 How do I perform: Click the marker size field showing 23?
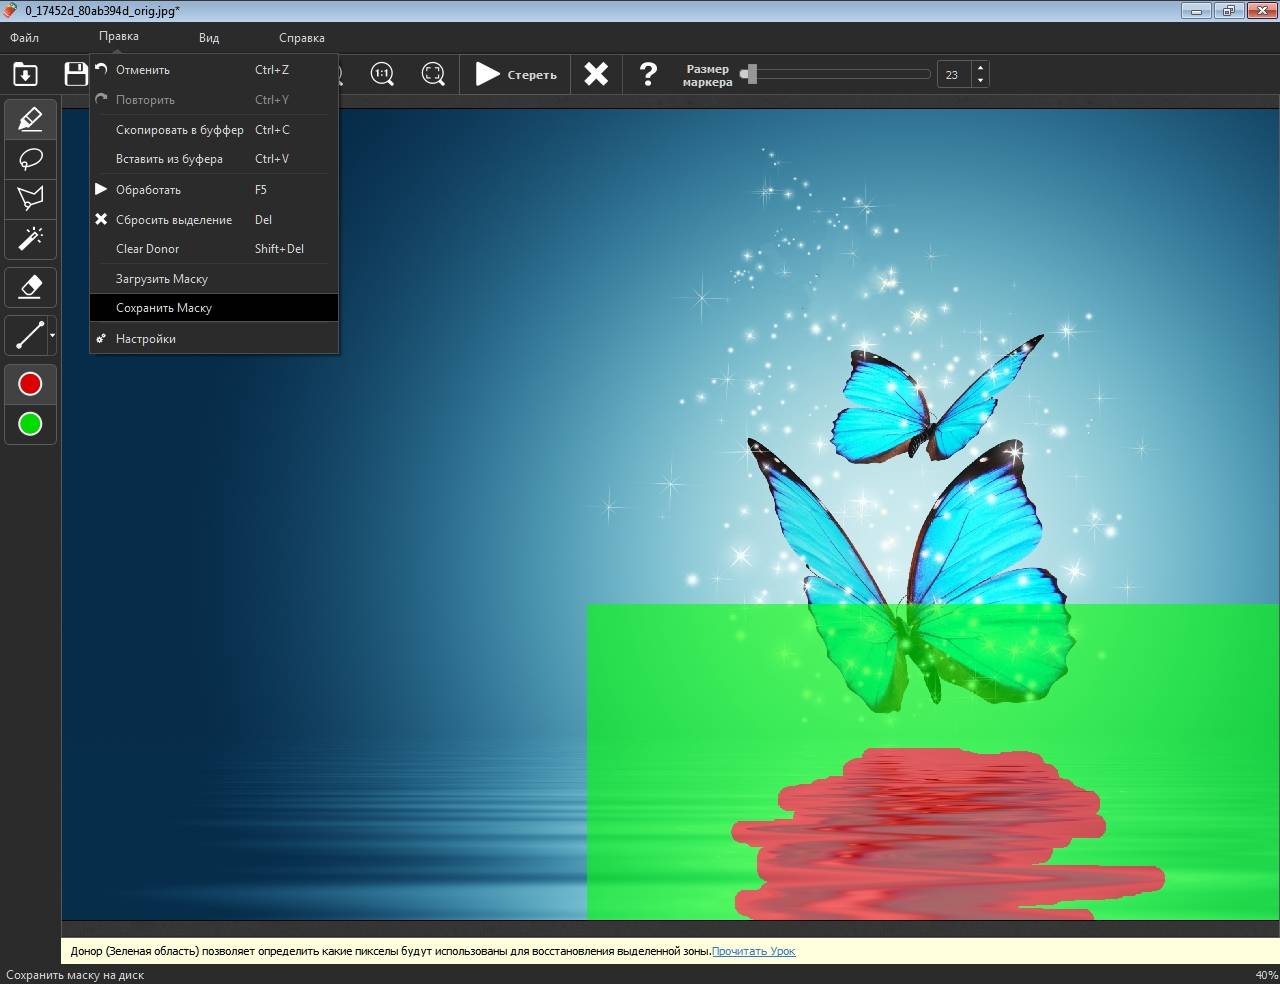(953, 74)
